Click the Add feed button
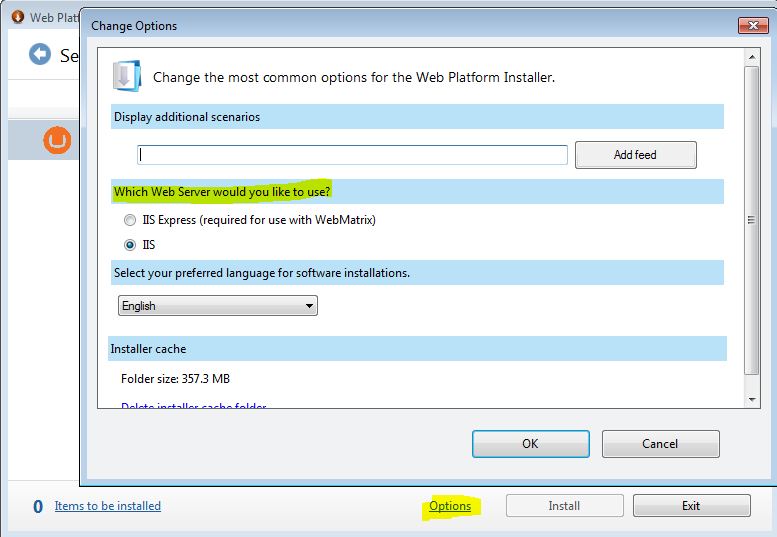777x537 pixels. [635, 155]
